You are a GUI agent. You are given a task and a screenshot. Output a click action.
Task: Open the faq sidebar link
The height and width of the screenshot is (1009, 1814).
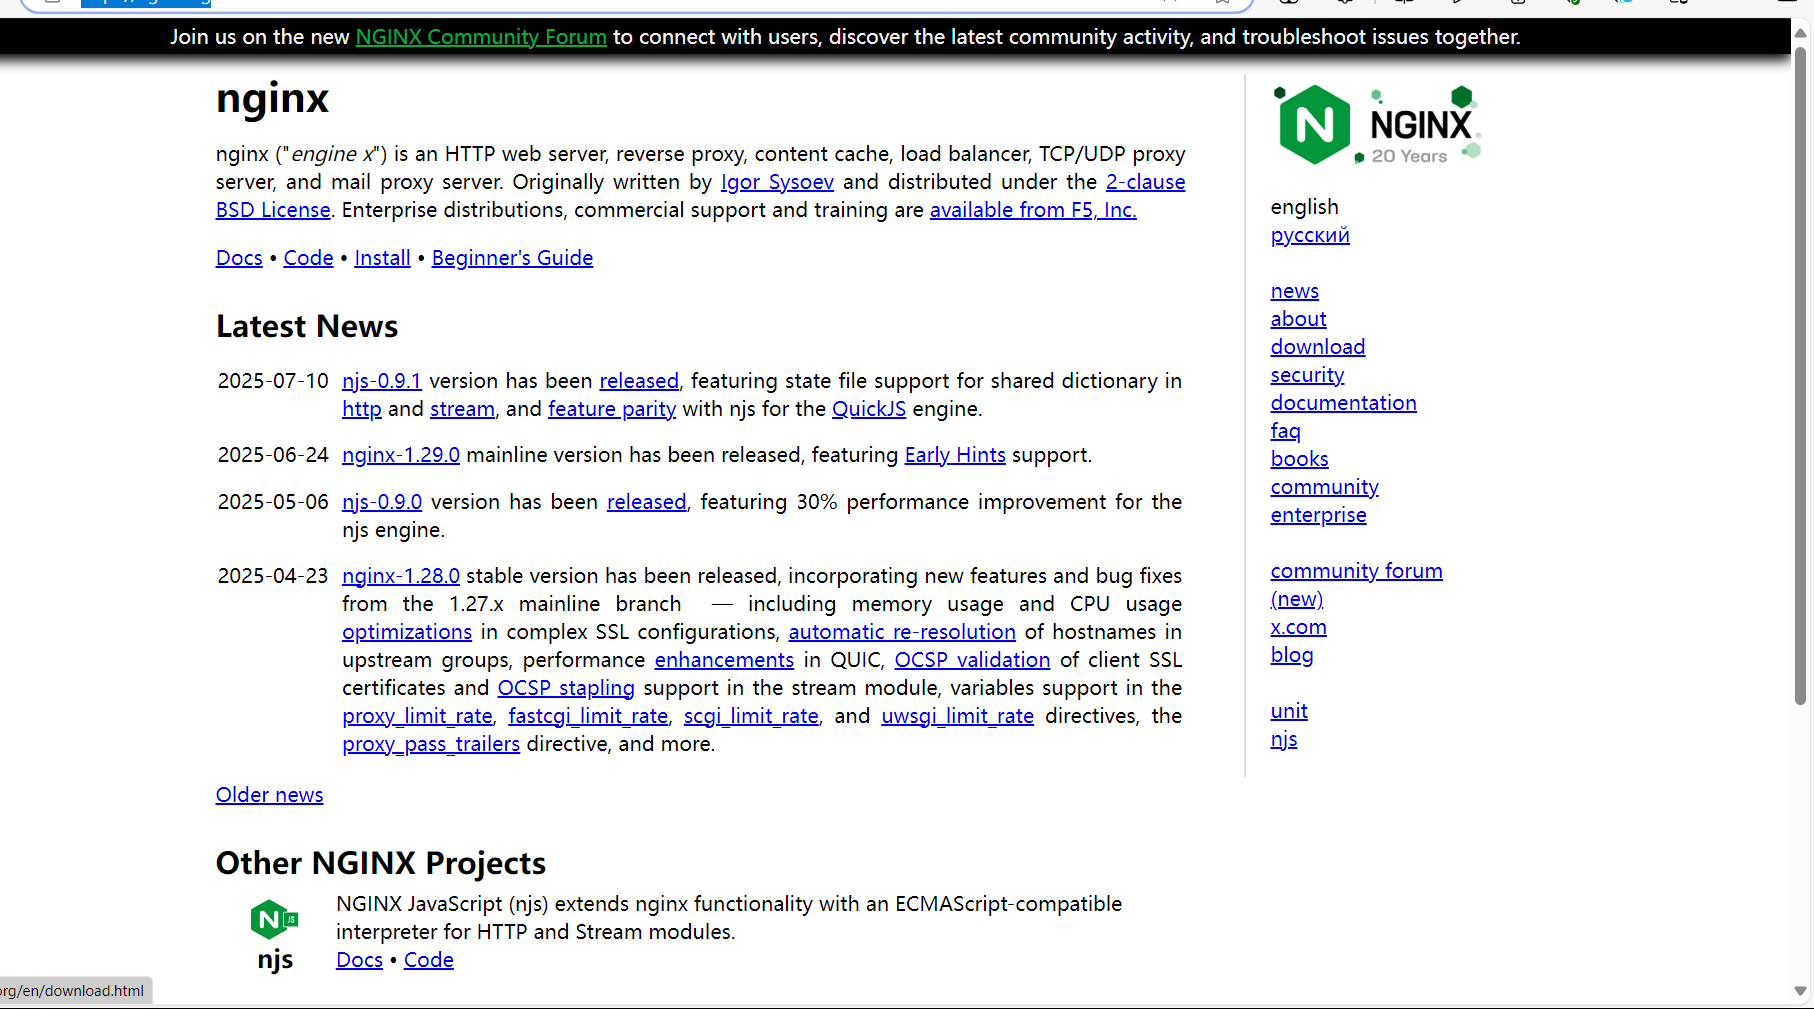pyautogui.click(x=1286, y=431)
